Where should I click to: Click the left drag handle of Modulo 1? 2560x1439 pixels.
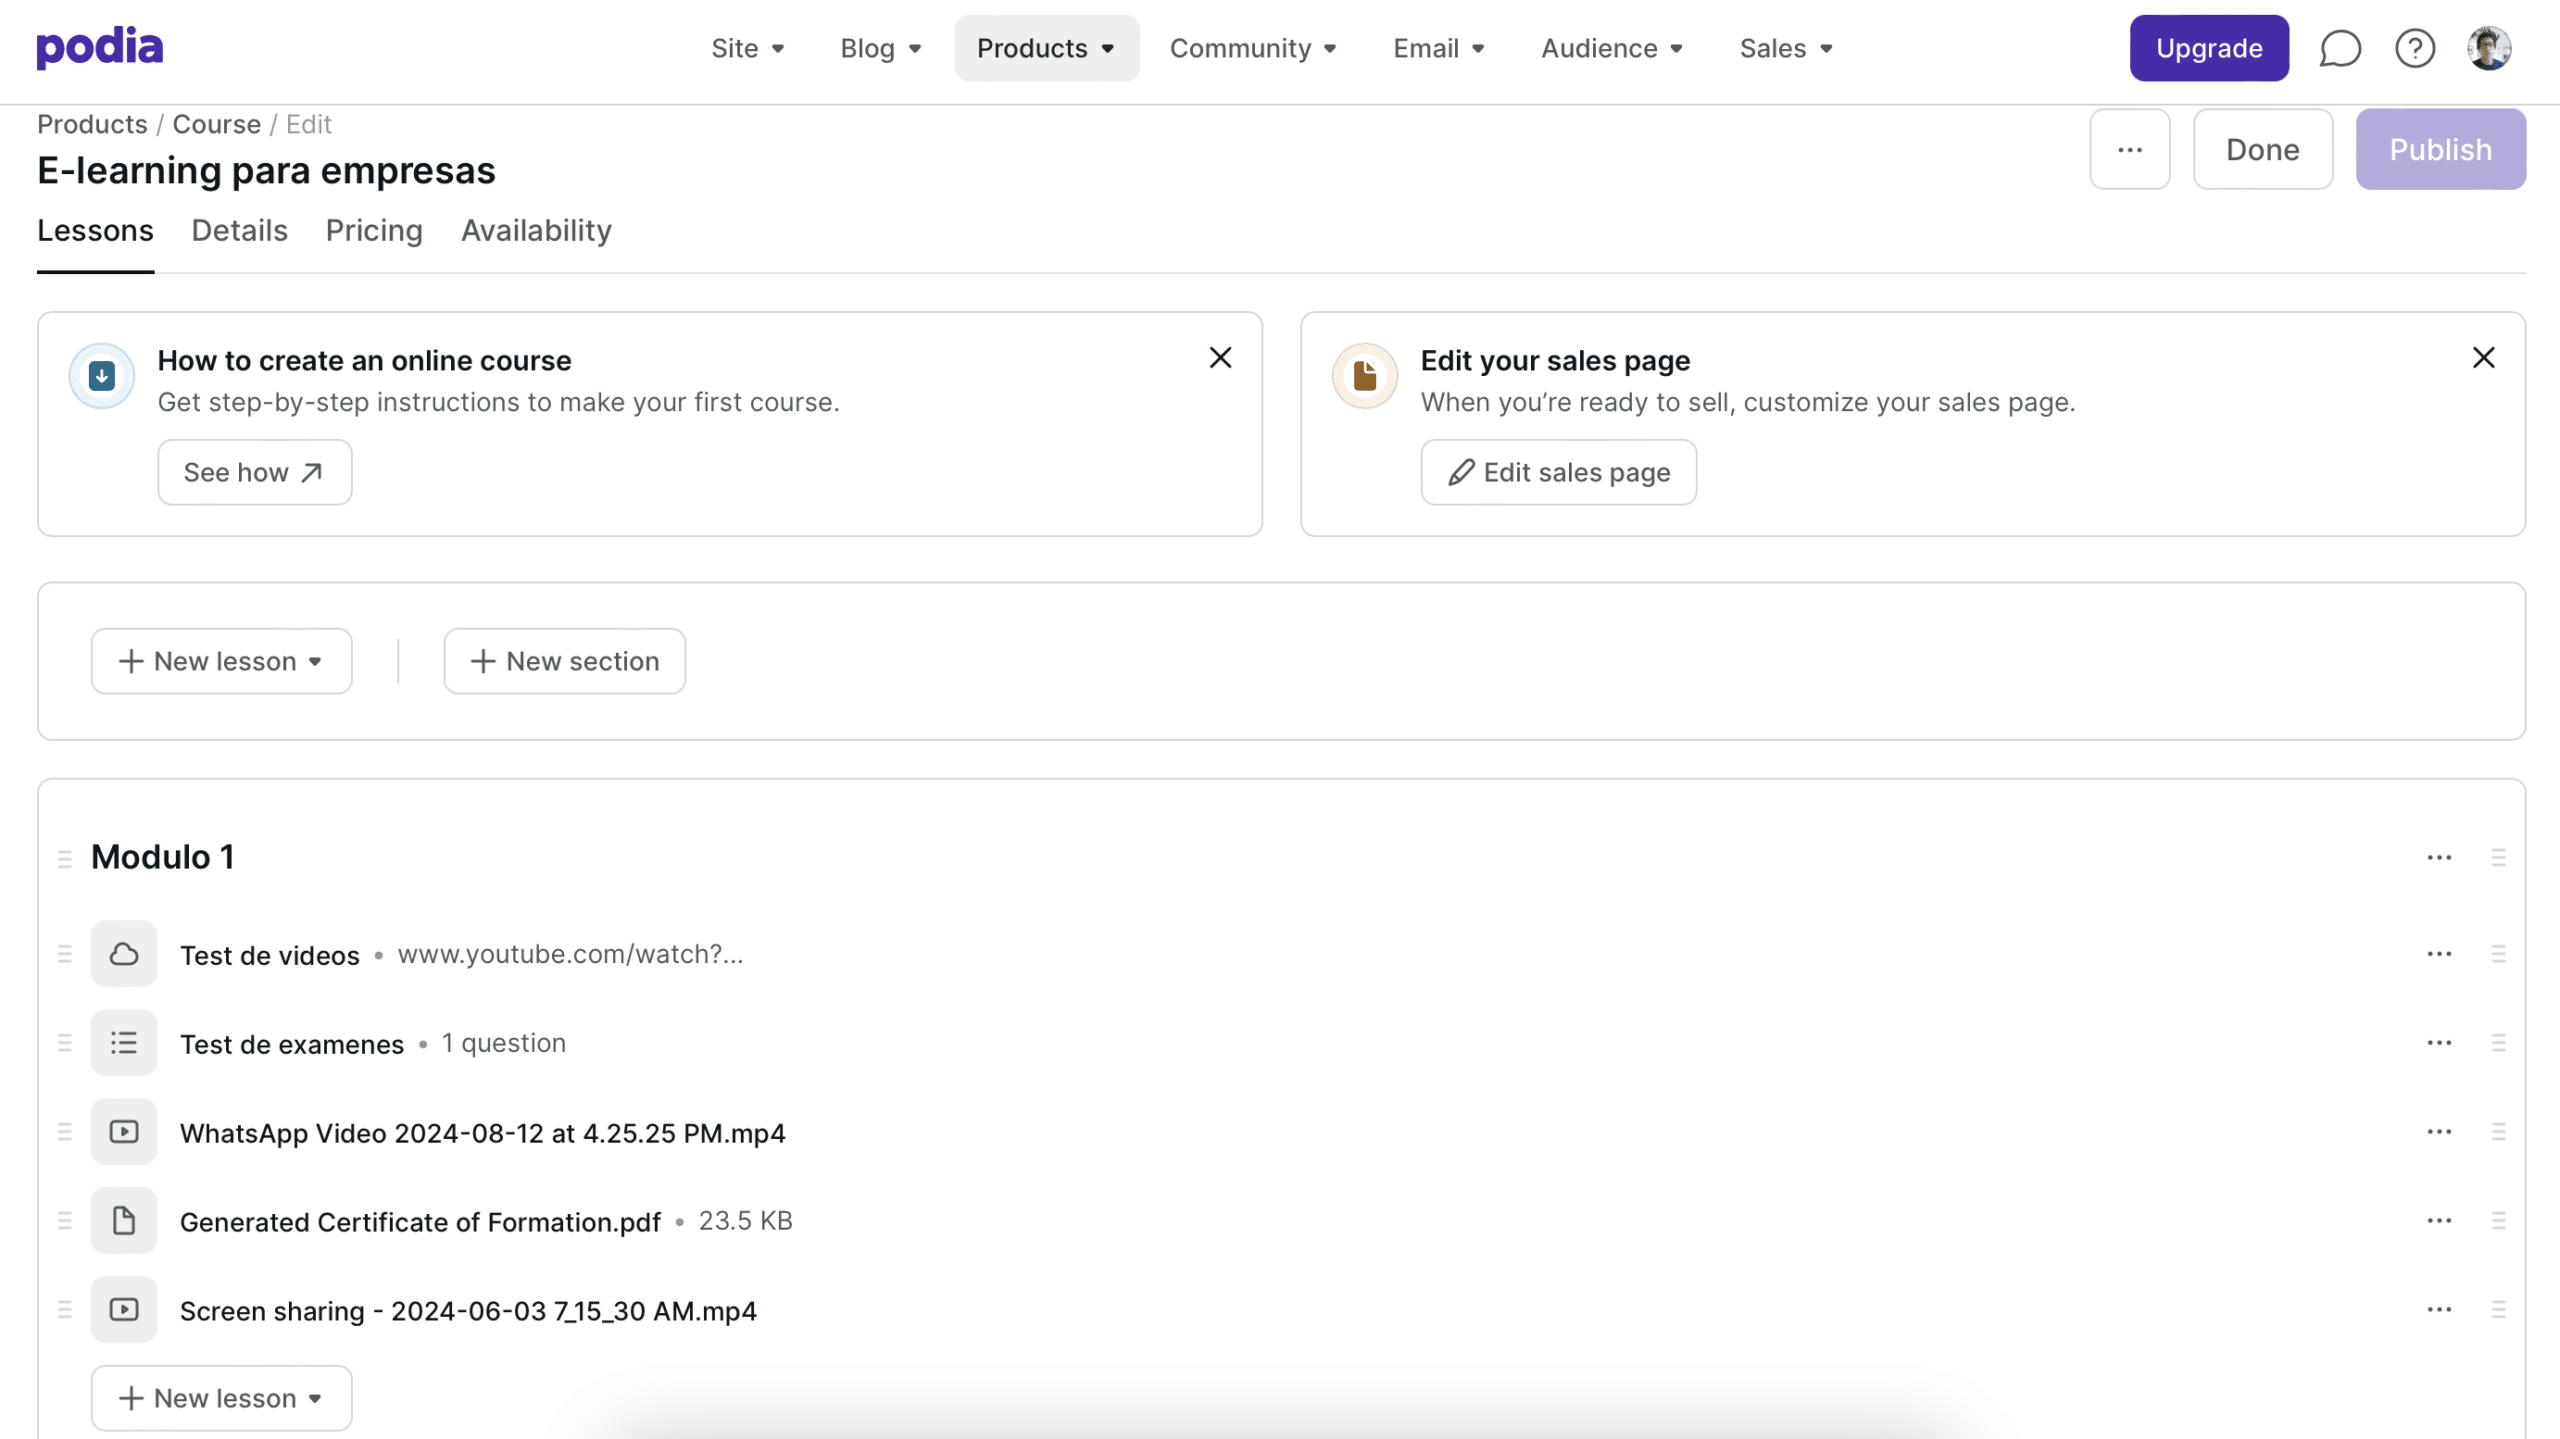click(x=65, y=858)
